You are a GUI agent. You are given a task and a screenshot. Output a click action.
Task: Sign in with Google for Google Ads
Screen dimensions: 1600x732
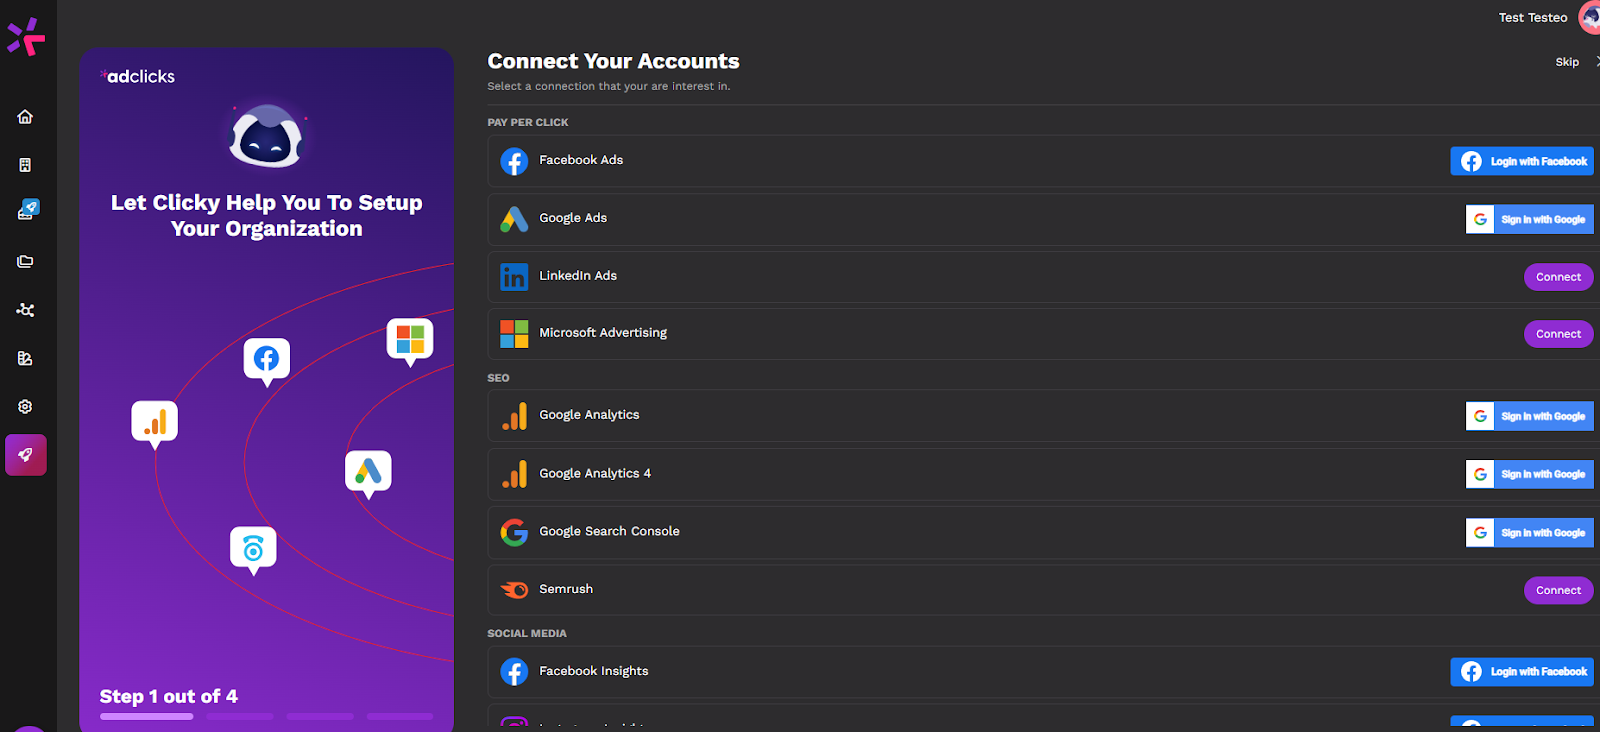tap(1529, 219)
